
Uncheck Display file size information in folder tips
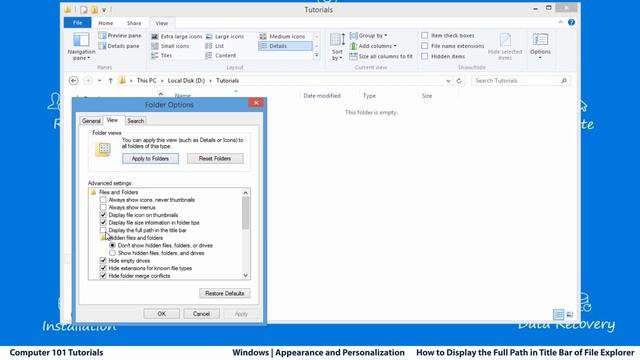(x=103, y=222)
